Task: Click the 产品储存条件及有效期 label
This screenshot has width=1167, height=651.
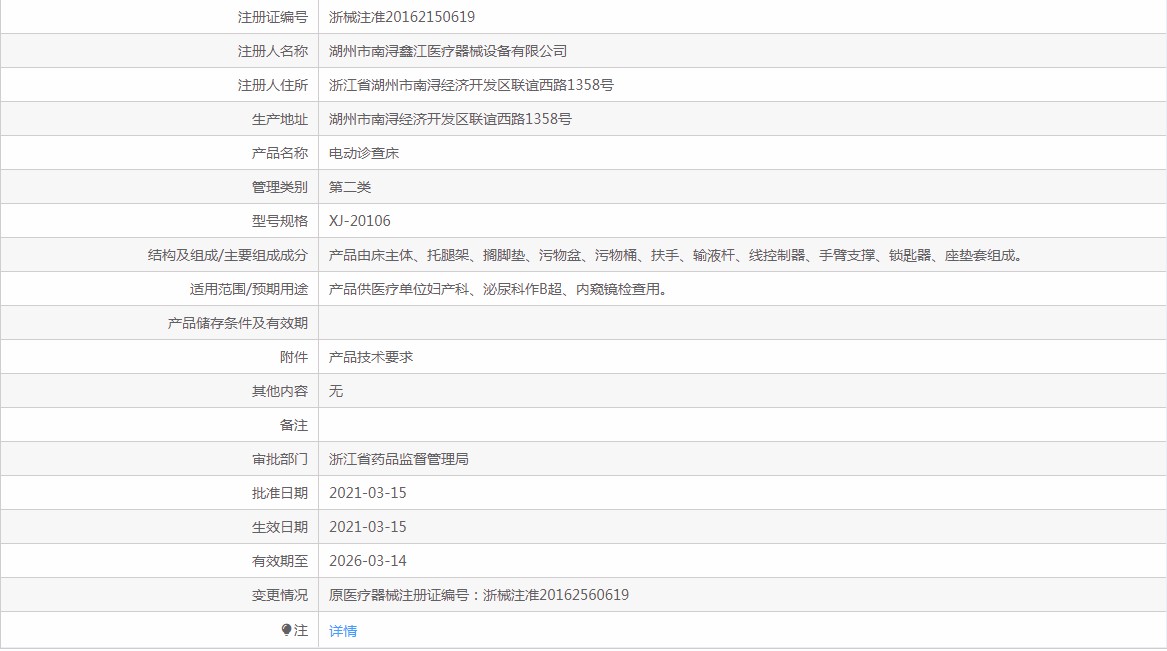Action: tap(237, 323)
